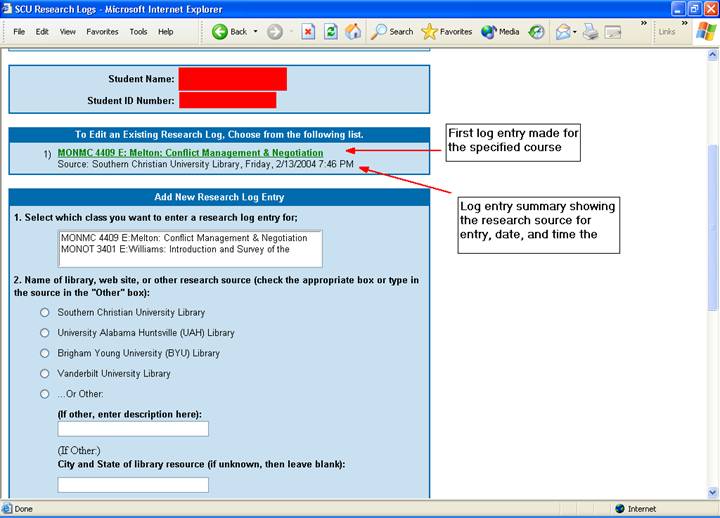Open the MONMC 4409 Conflict Management log link
The width and height of the screenshot is (720, 518).
coord(190,153)
